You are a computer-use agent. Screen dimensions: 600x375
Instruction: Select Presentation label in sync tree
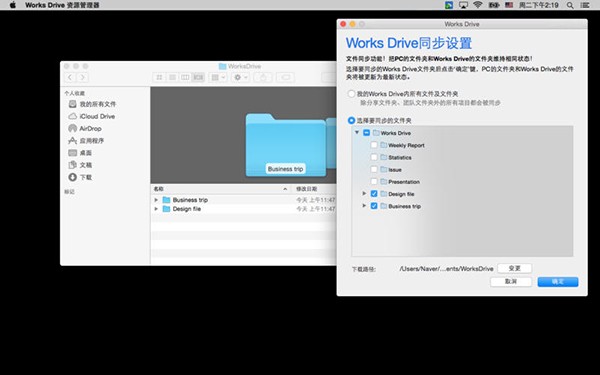[x=404, y=182]
